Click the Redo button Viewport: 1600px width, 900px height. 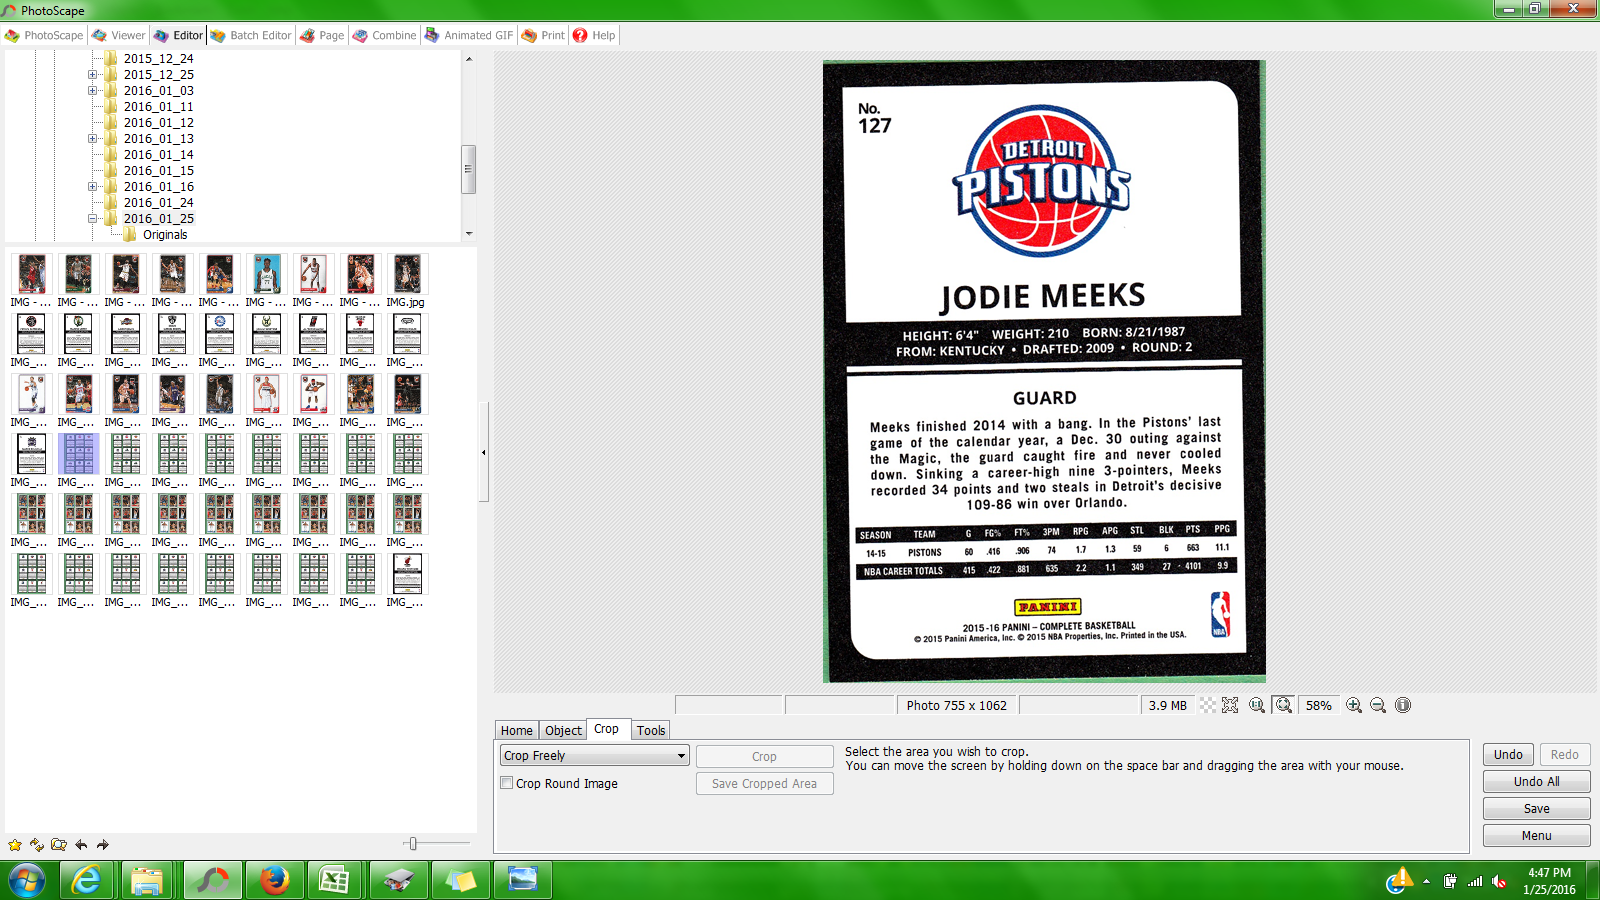1564,755
